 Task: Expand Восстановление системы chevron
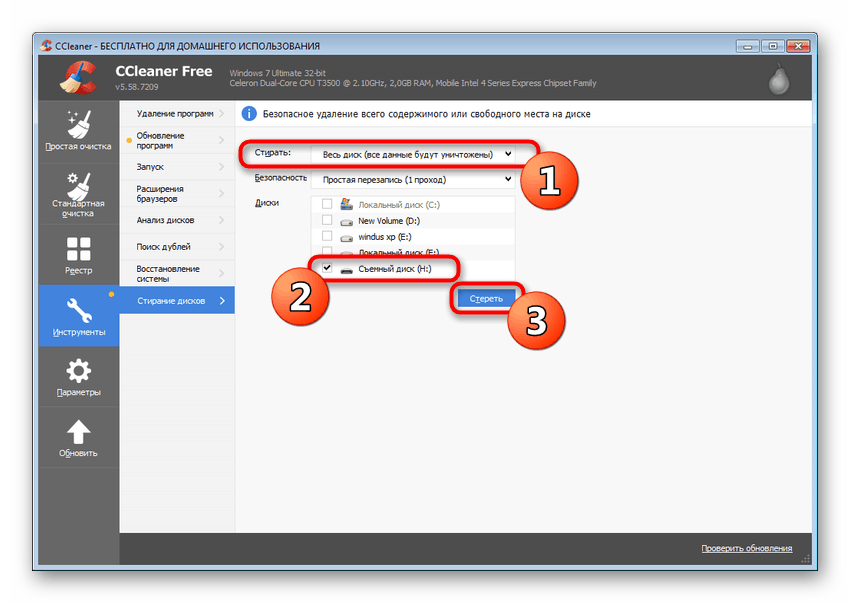pyautogui.click(x=222, y=273)
